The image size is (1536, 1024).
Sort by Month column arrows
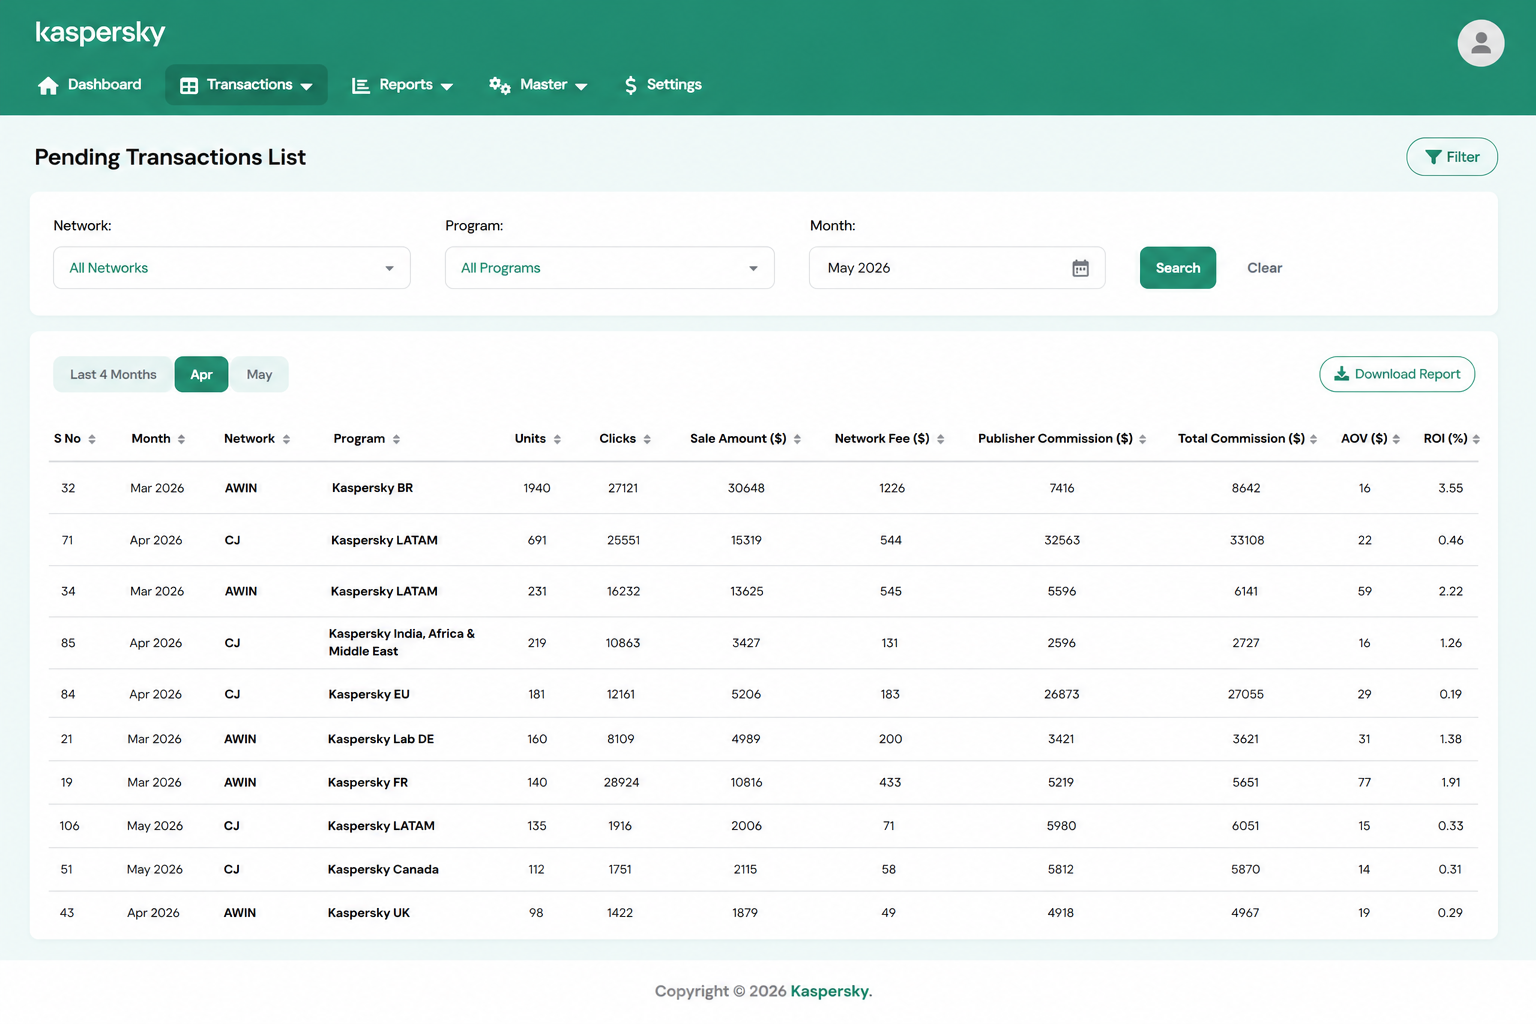pos(181,439)
